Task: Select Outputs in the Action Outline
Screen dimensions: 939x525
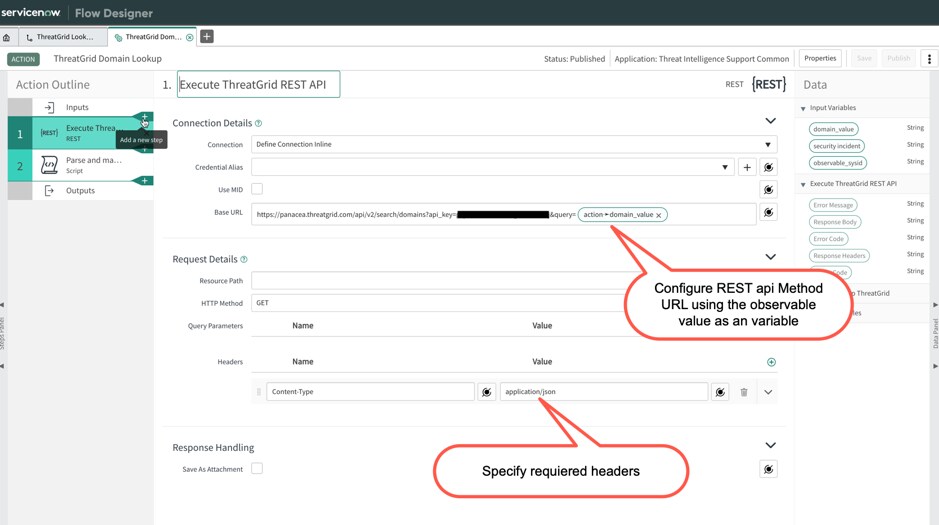Action: click(x=80, y=190)
